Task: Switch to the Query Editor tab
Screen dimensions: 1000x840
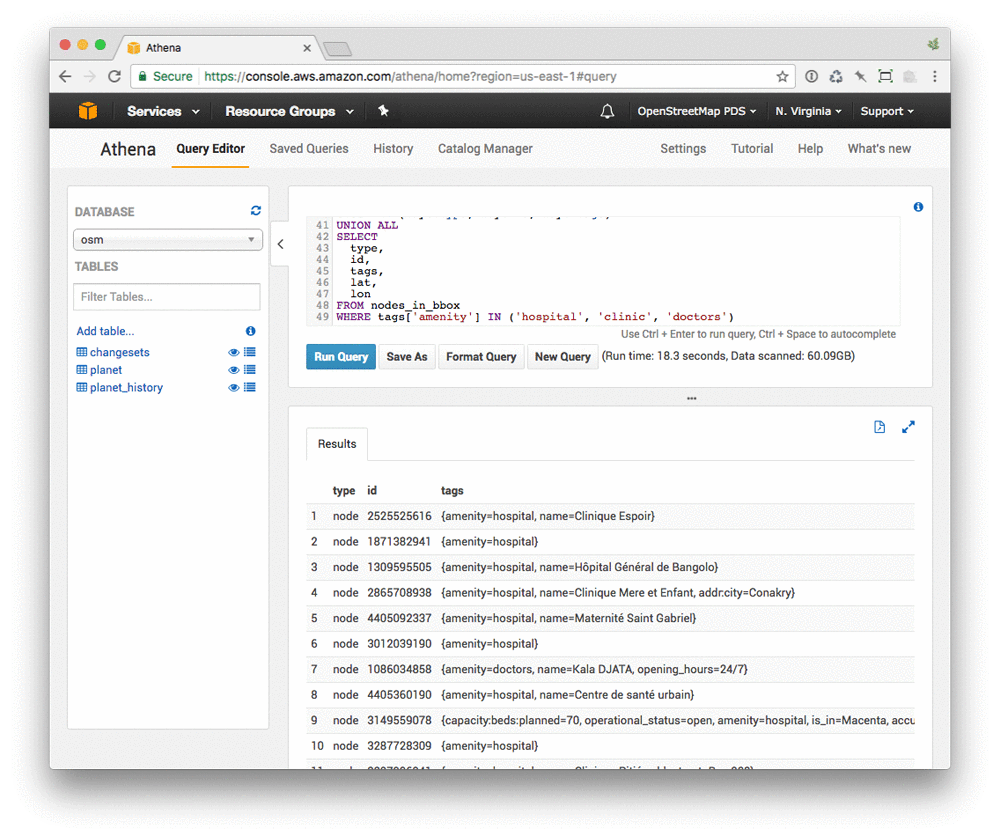Action: point(210,149)
